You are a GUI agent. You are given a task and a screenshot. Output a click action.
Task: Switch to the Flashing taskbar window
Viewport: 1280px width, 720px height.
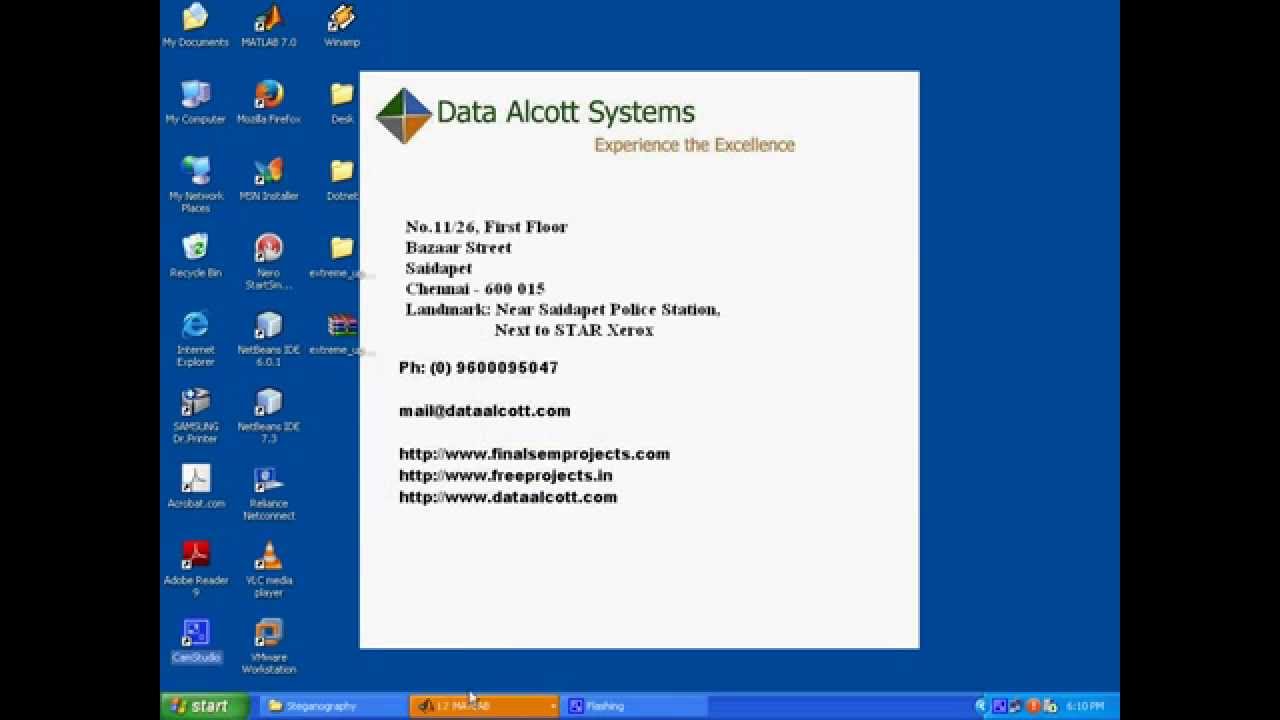630,706
